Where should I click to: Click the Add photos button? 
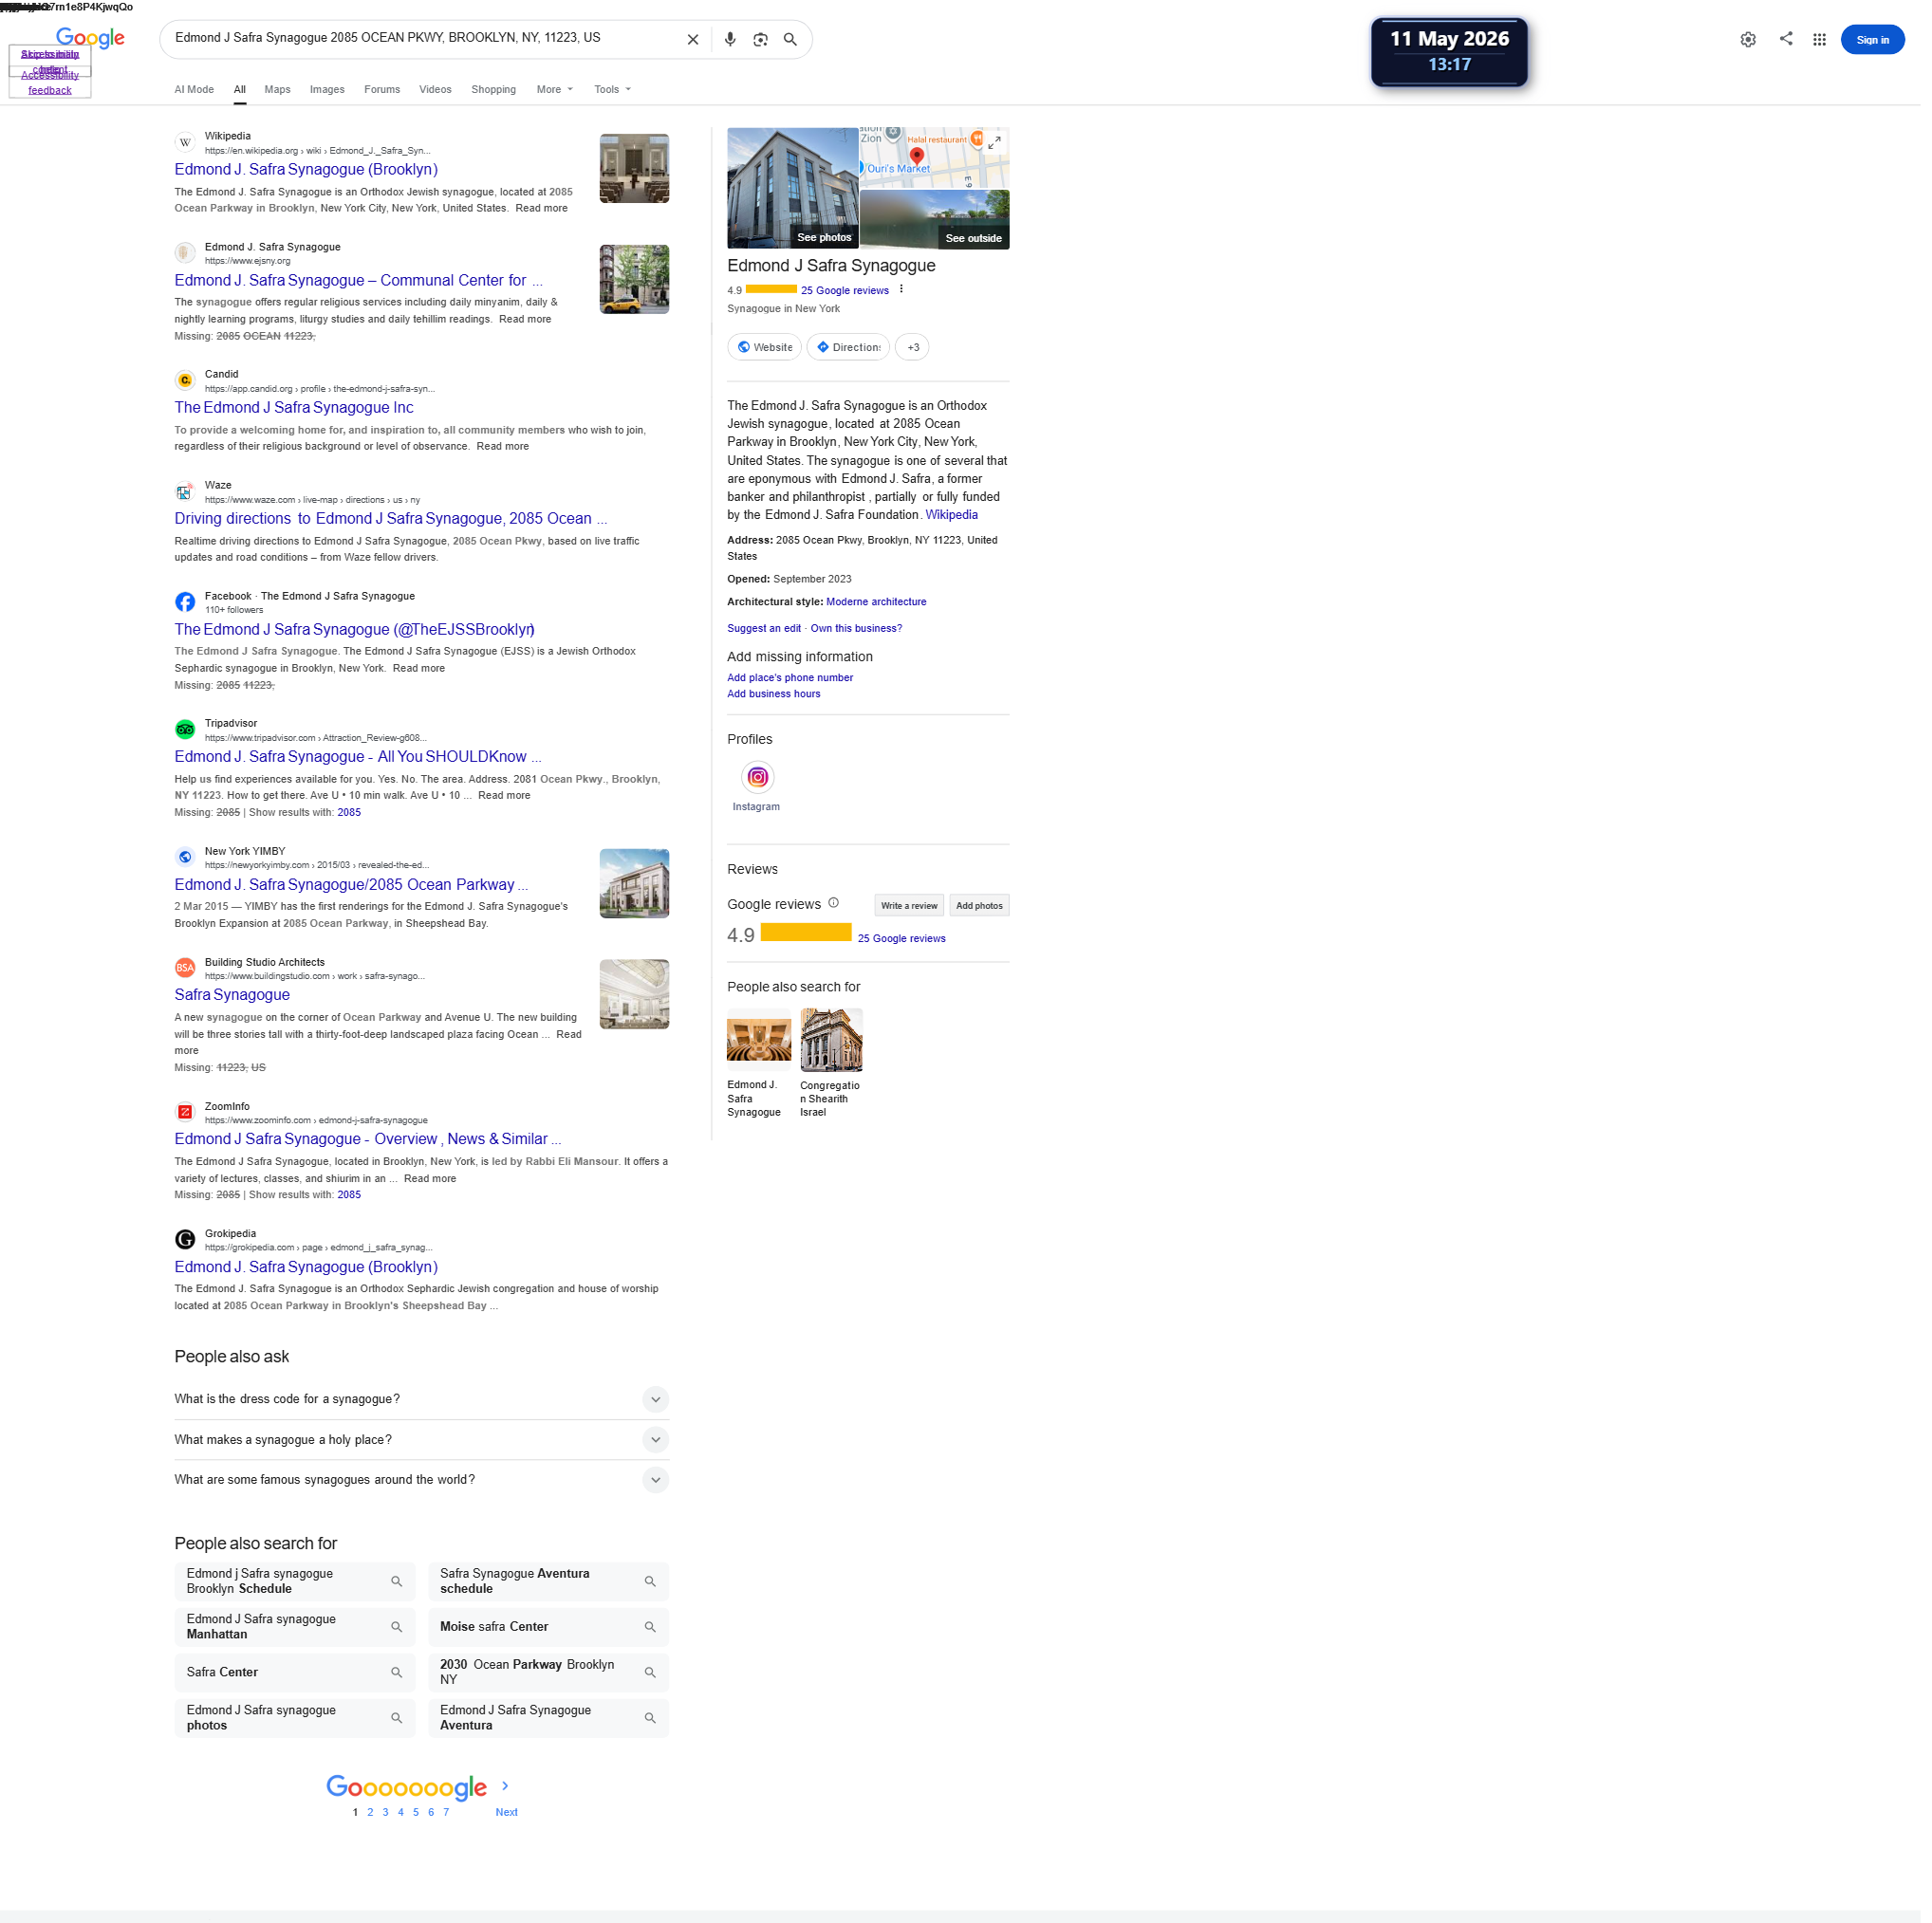984,910
